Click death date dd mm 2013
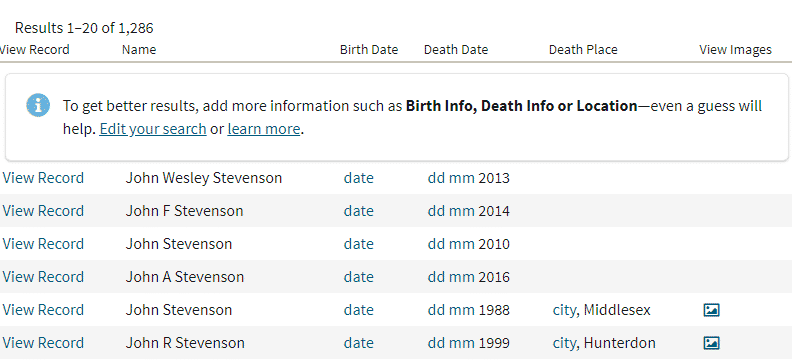The width and height of the screenshot is (792, 360). click(x=469, y=178)
